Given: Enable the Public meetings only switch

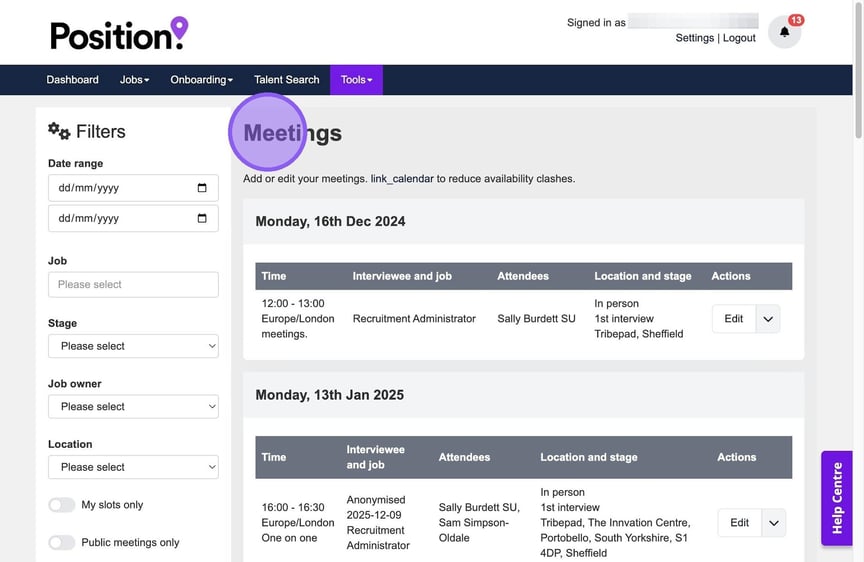Looking at the screenshot, I should click(62, 542).
